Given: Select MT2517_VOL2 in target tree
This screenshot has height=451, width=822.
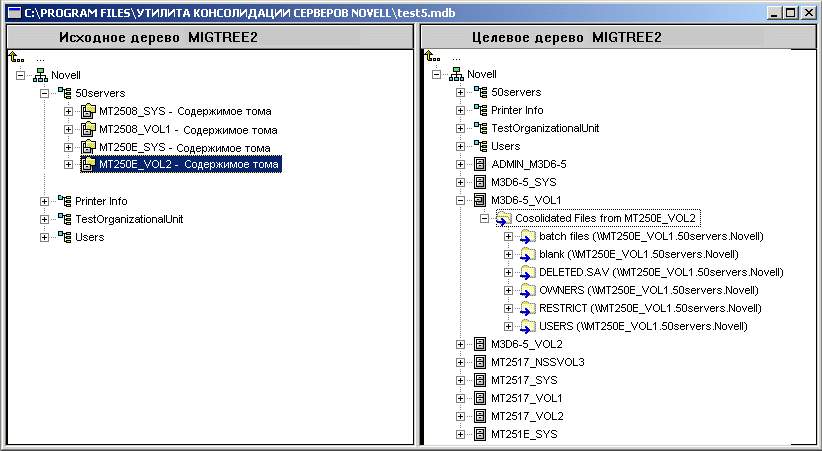Looking at the screenshot, I should (x=527, y=416).
